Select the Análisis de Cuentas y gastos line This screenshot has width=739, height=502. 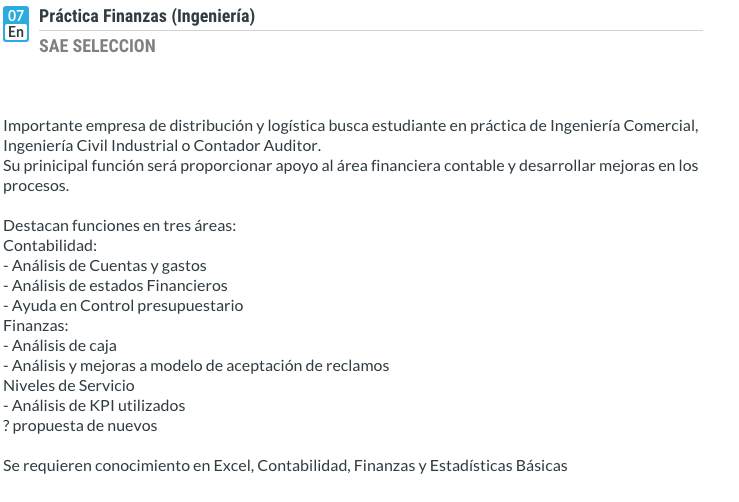[105, 266]
